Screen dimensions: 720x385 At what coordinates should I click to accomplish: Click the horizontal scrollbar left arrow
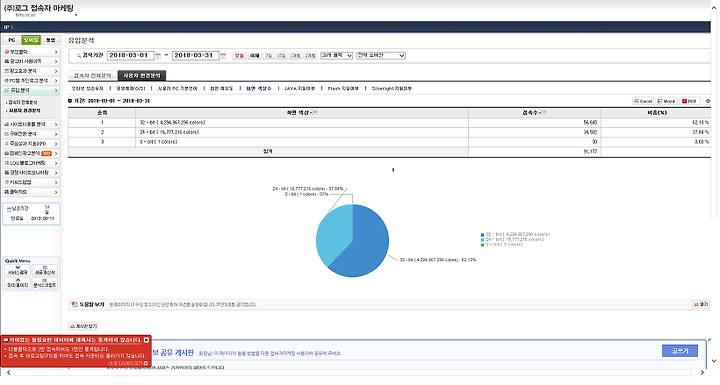click(8, 372)
